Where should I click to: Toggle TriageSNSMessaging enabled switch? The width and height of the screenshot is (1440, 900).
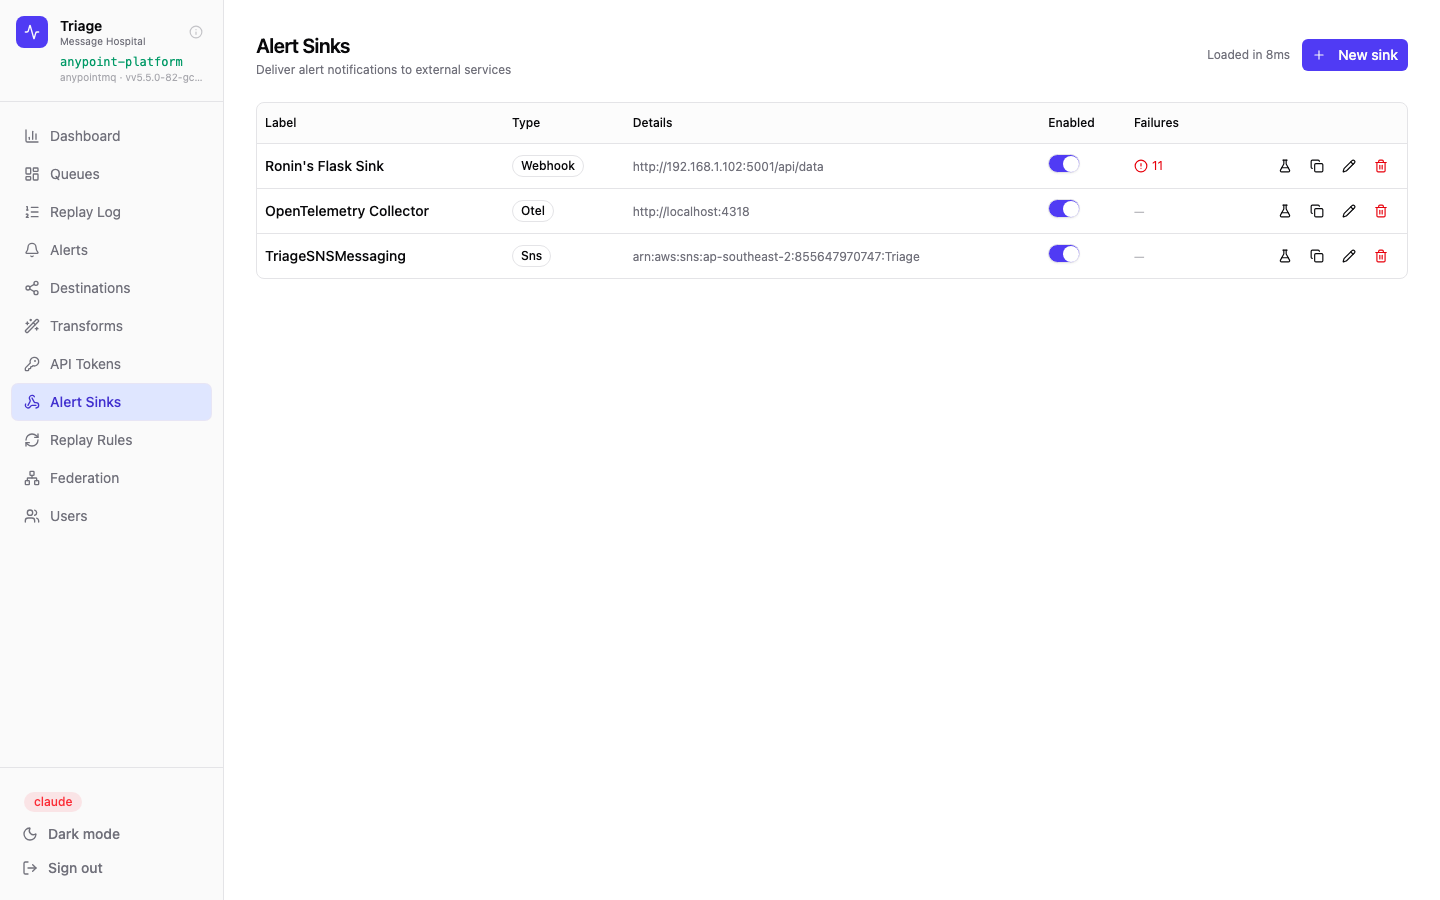point(1064,254)
